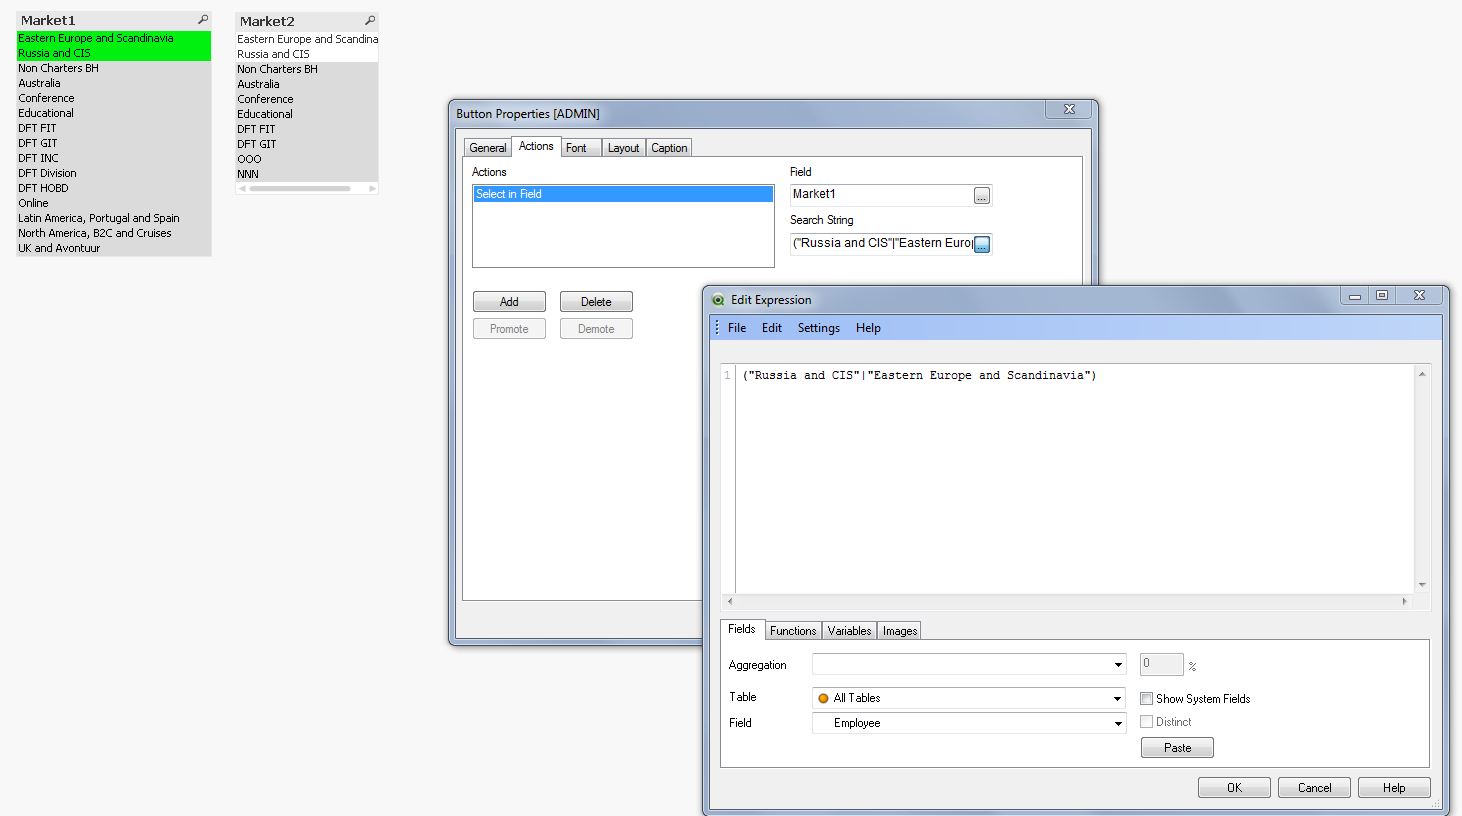Screen dimensions: 1462x816
Task: Open expression editor button beside Search String
Action: (x=982, y=244)
